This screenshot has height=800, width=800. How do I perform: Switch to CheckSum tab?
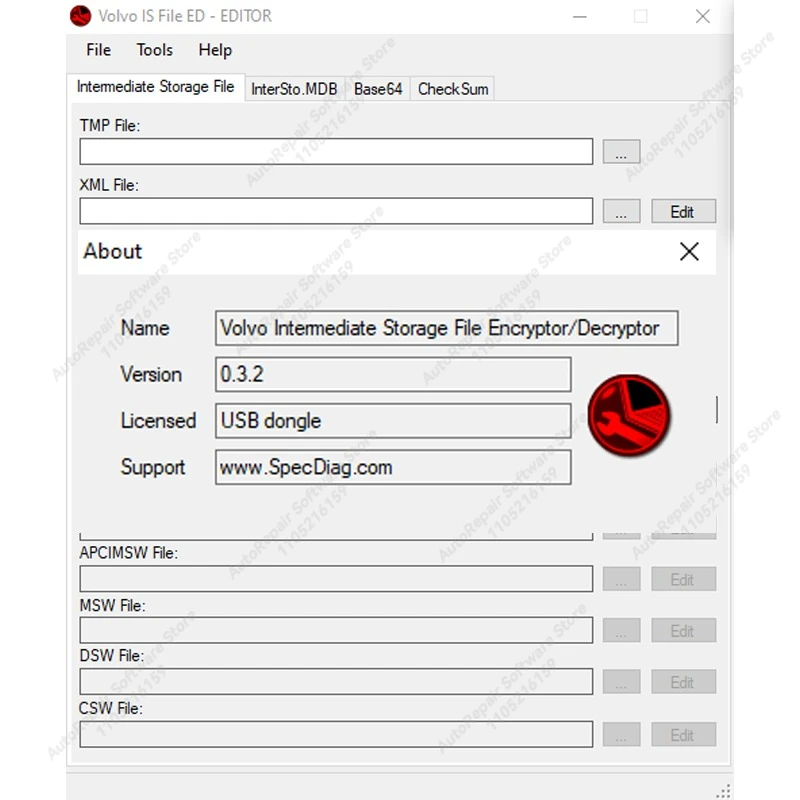click(453, 89)
